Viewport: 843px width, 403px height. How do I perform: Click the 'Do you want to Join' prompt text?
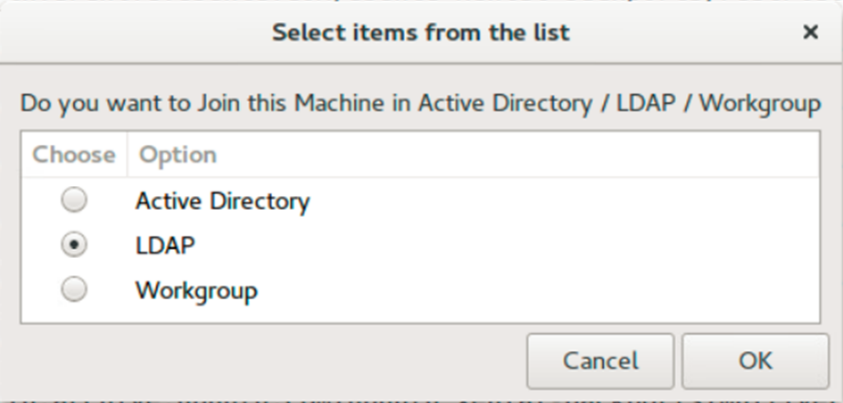tap(420, 103)
